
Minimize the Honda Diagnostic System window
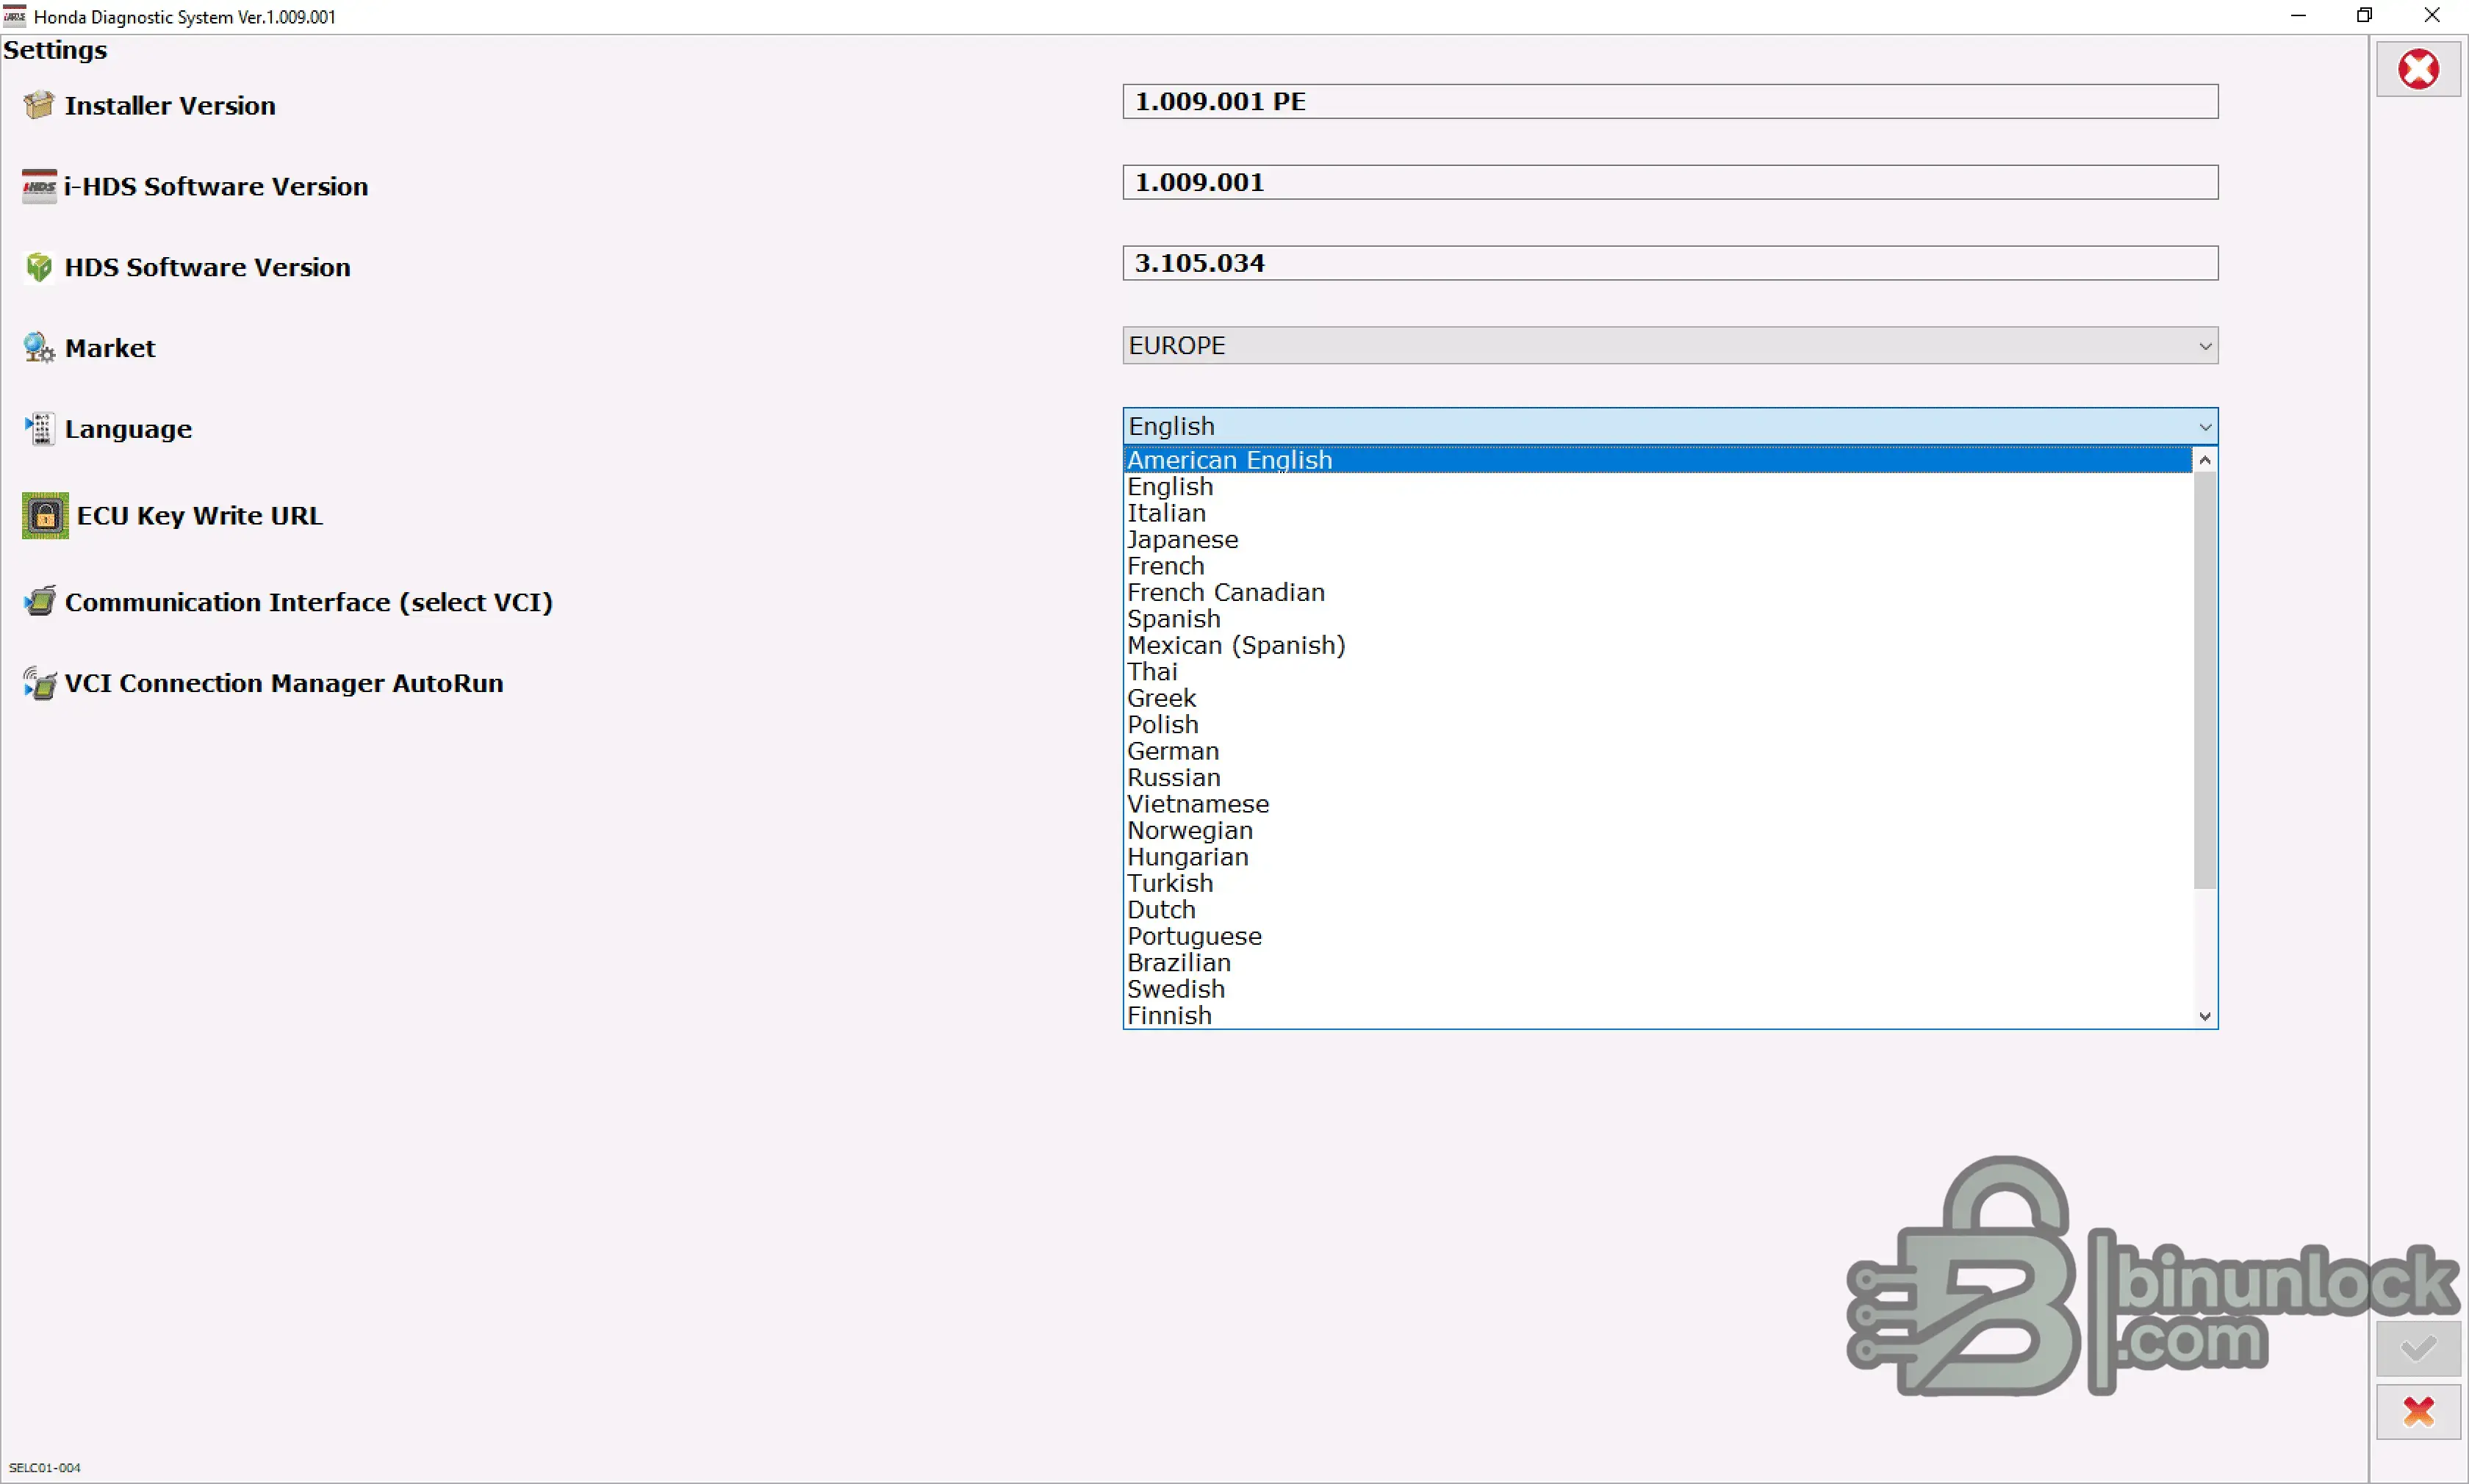point(2298,16)
